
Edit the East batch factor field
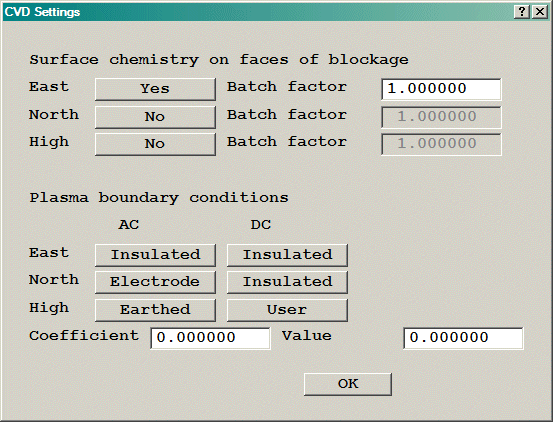(441, 89)
